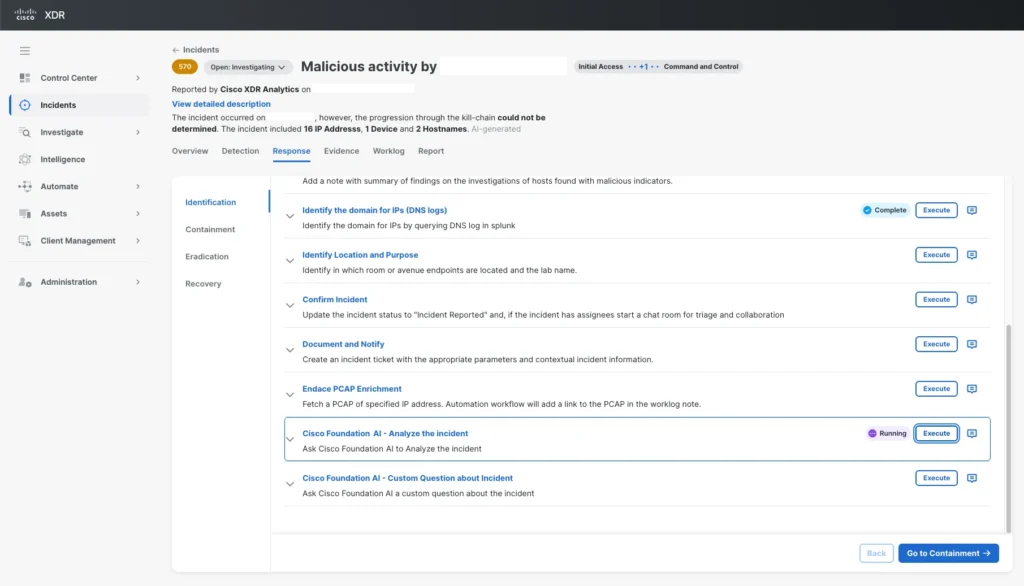Click the Investigate magnifier icon
The height and width of the screenshot is (586, 1024).
(25, 132)
